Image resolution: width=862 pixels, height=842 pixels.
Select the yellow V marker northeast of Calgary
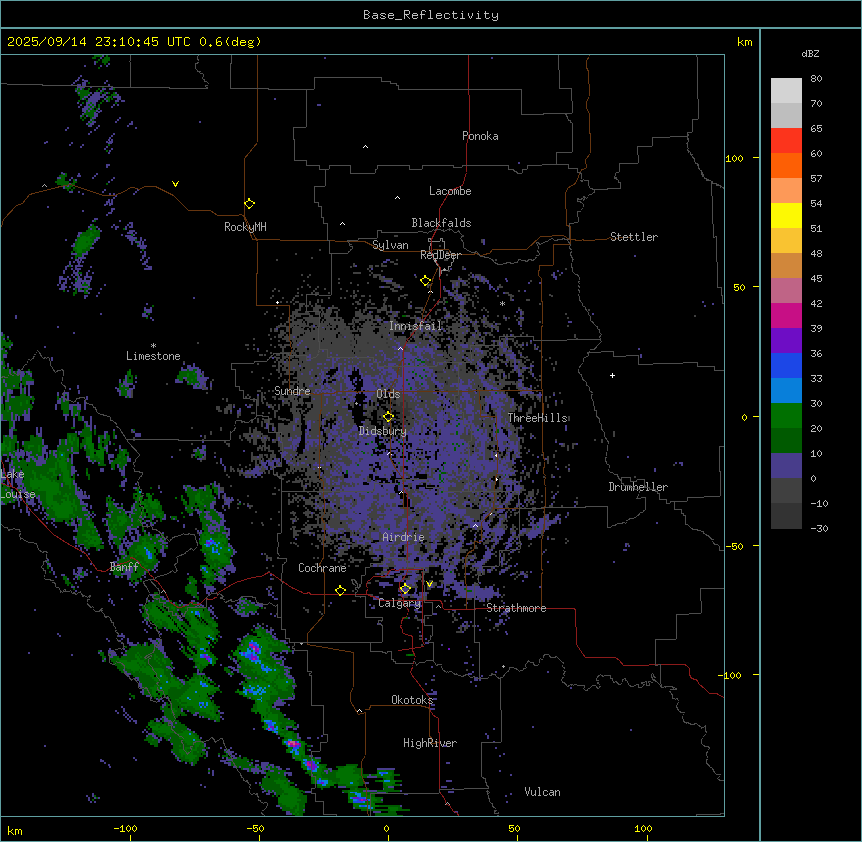point(429,584)
